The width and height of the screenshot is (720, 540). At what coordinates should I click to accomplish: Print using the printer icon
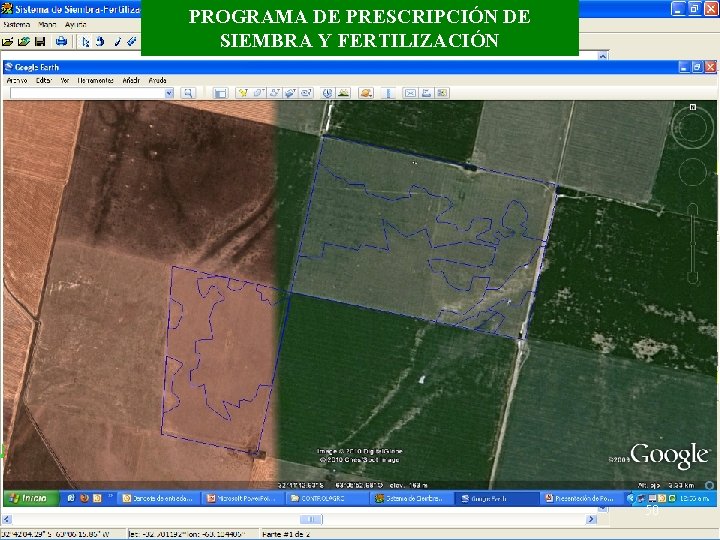click(x=61, y=42)
